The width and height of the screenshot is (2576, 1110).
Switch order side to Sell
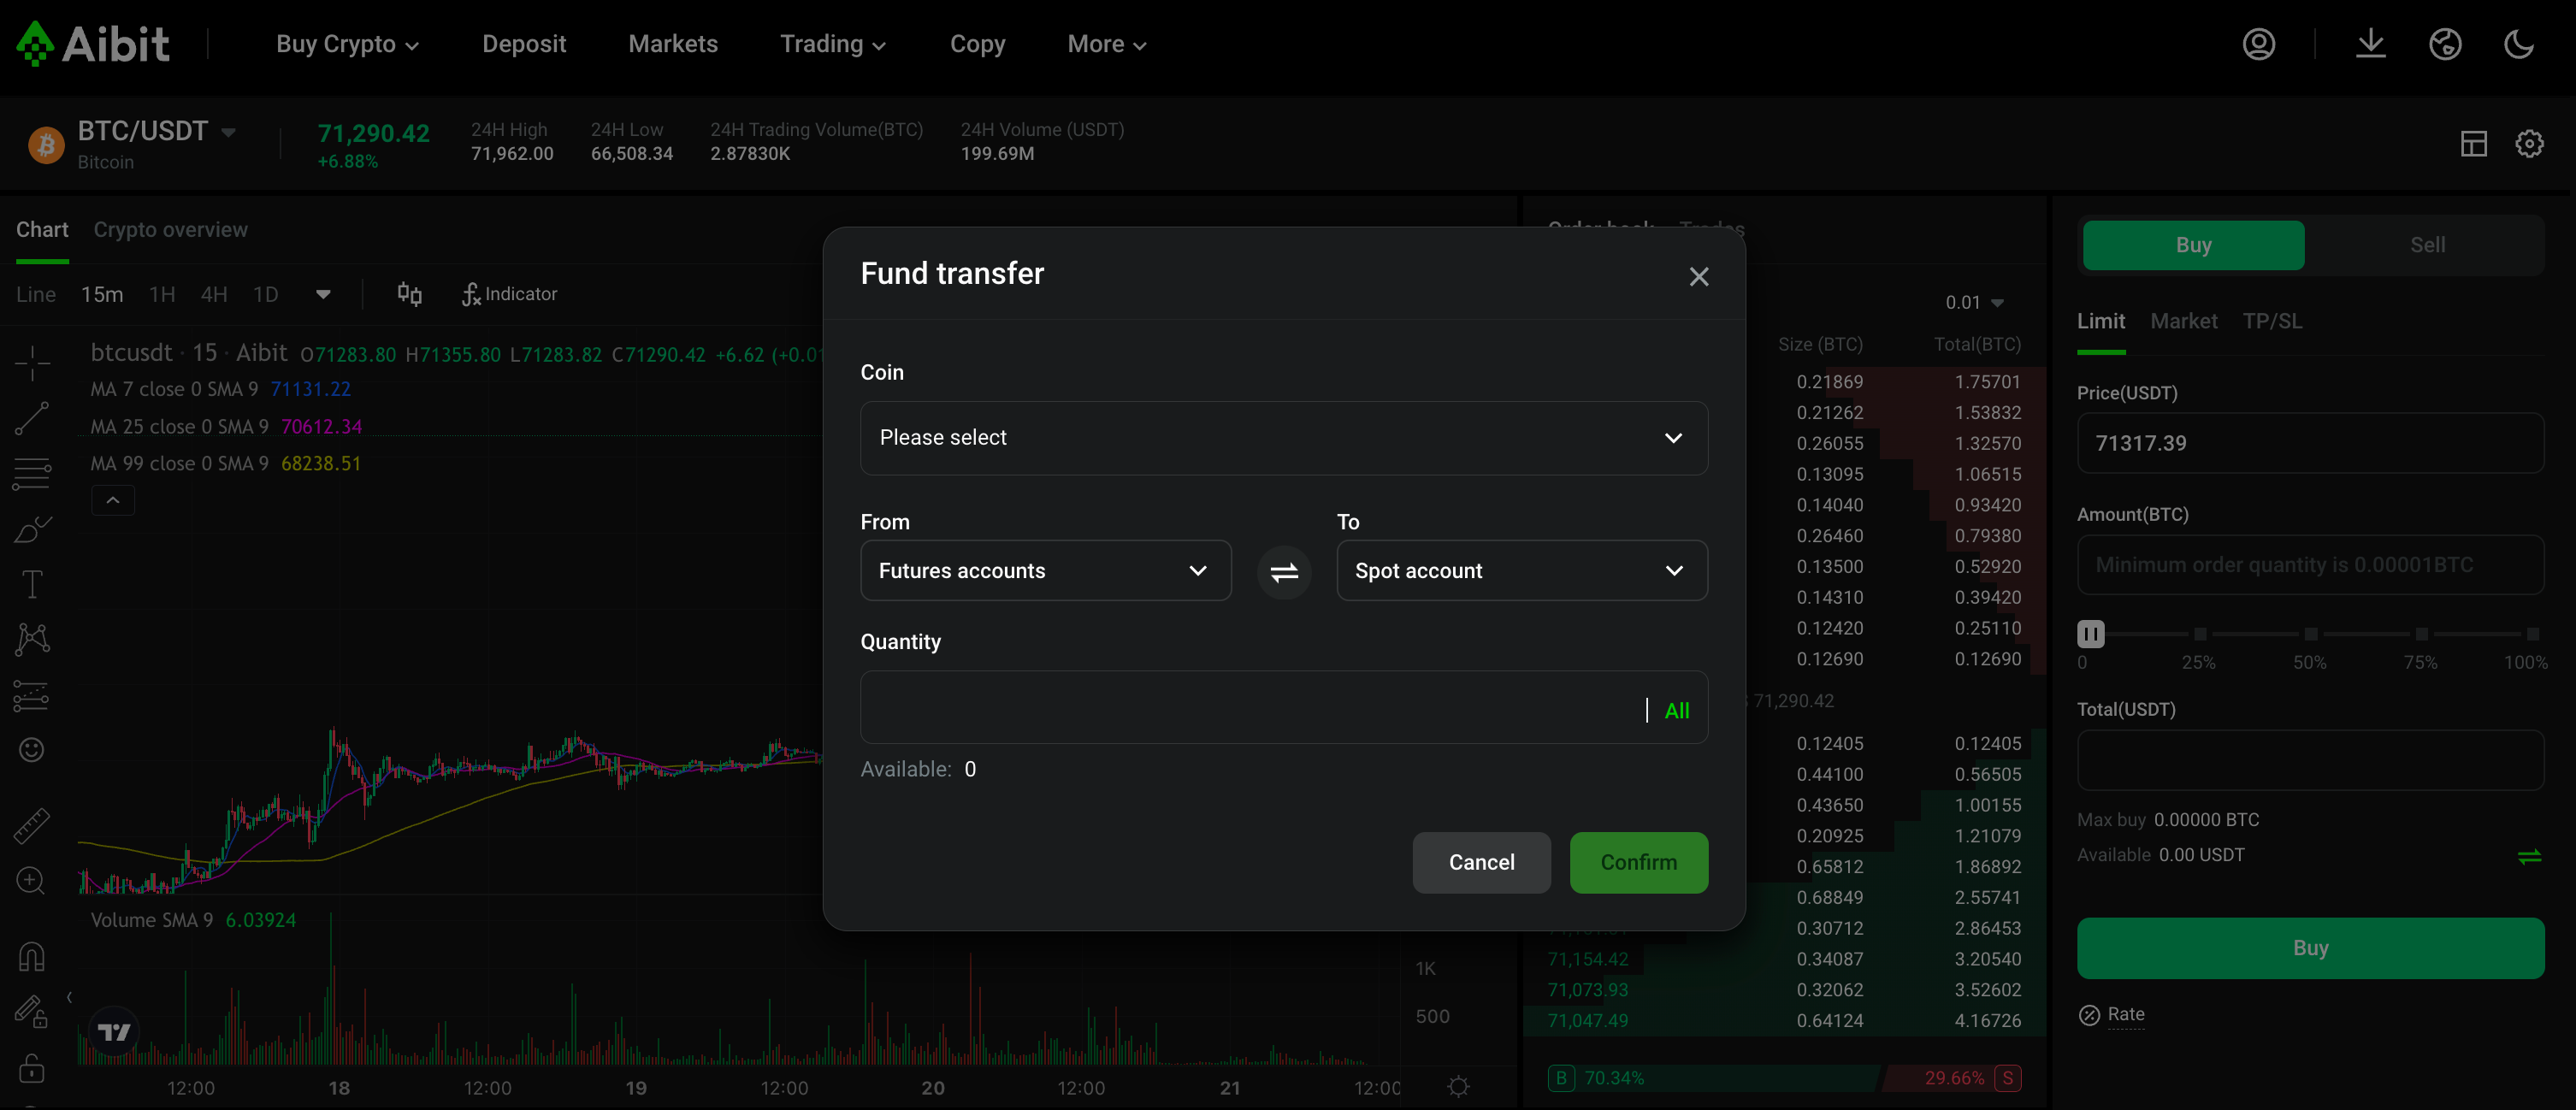2426,245
